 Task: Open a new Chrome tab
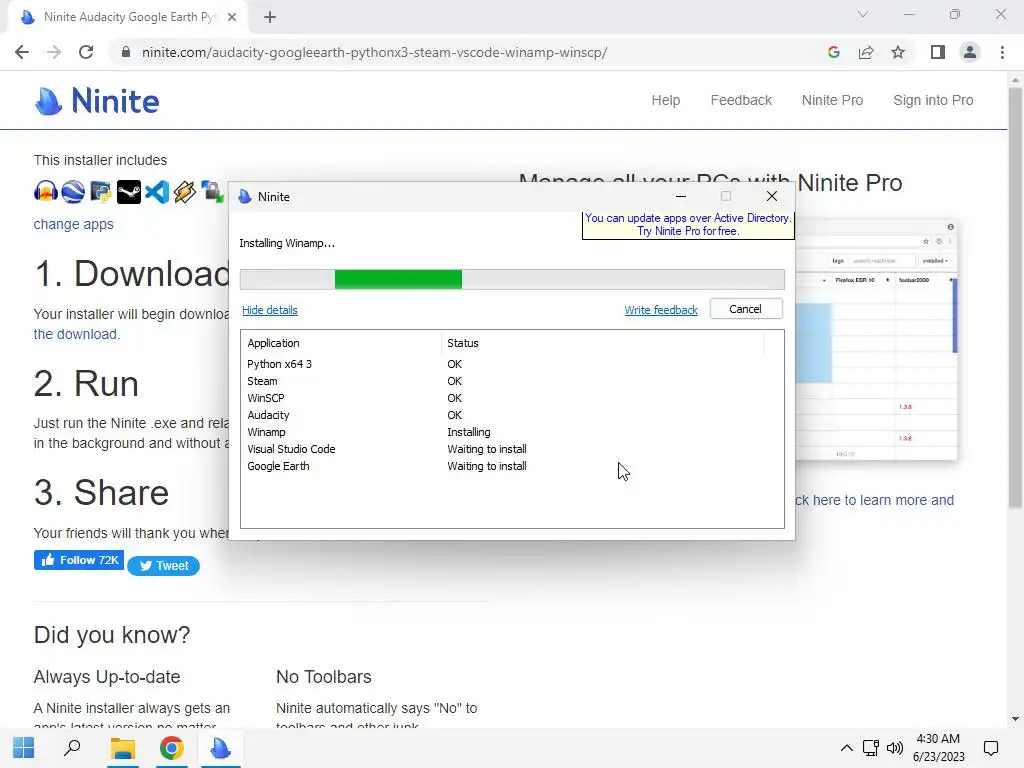tap(270, 17)
